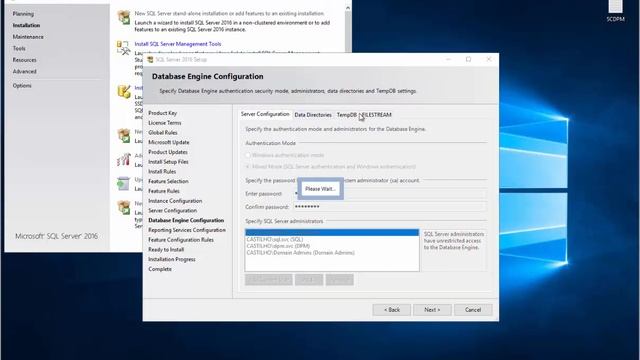
Task: Click the Global Rules setup step
Action: [x=163, y=133]
